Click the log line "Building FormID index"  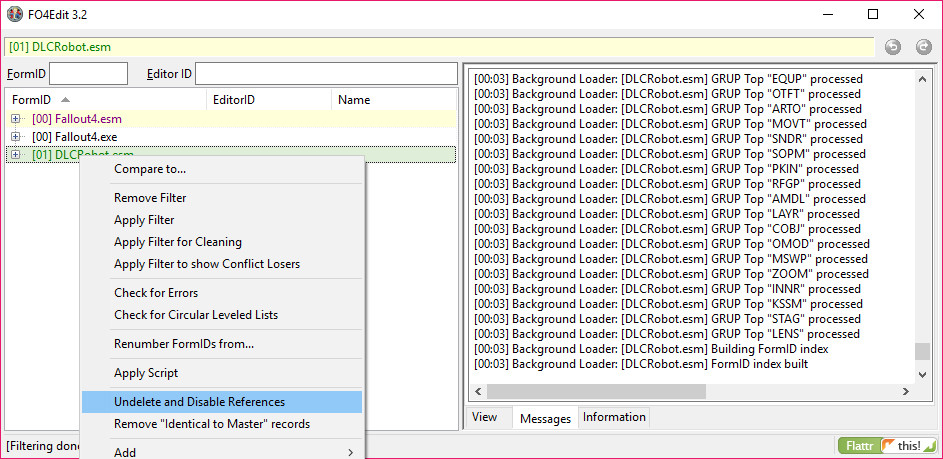[651, 349]
